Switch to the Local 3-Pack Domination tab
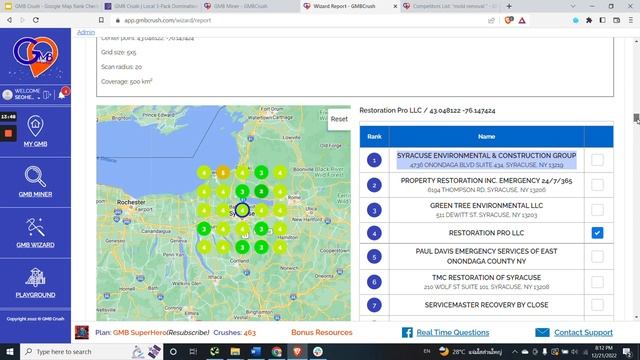 pyautogui.click(x=152, y=6)
